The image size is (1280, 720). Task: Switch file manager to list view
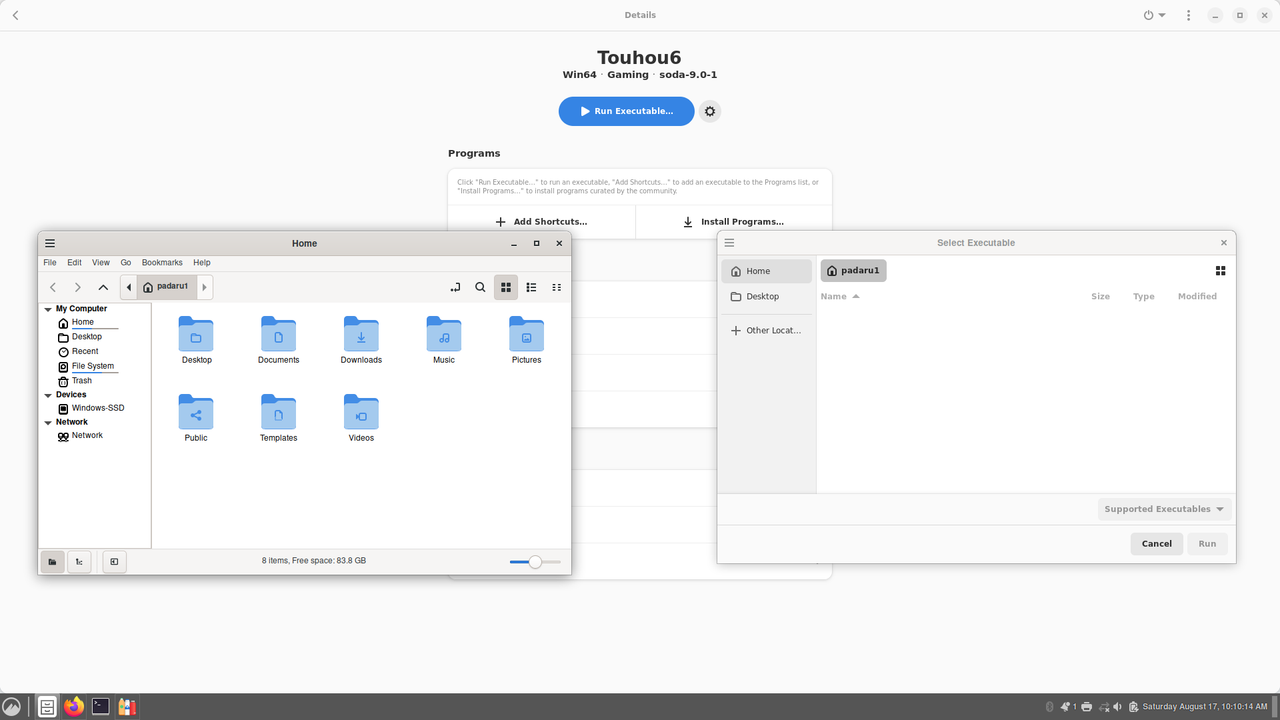click(531, 287)
